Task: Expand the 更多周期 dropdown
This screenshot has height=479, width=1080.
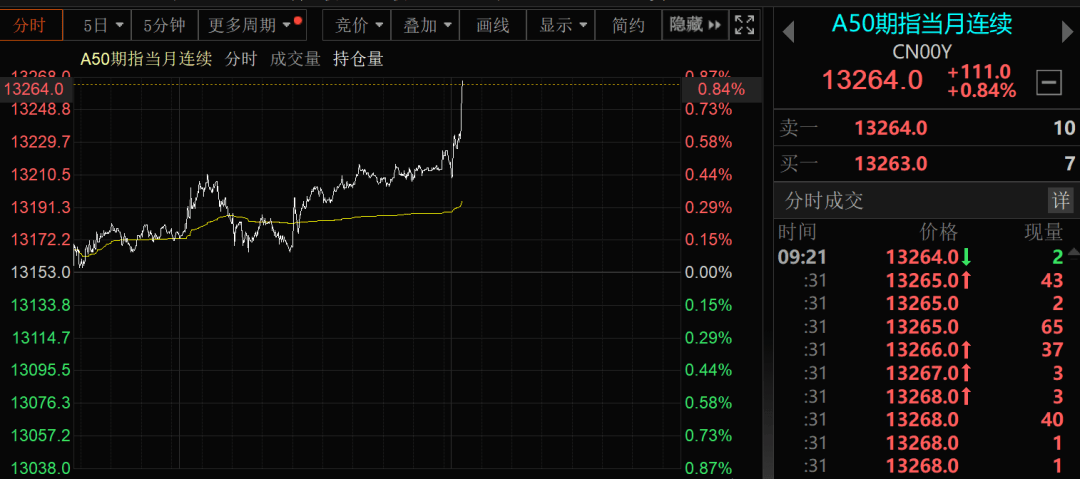Action: pyautogui.click(x=251, y=25)
